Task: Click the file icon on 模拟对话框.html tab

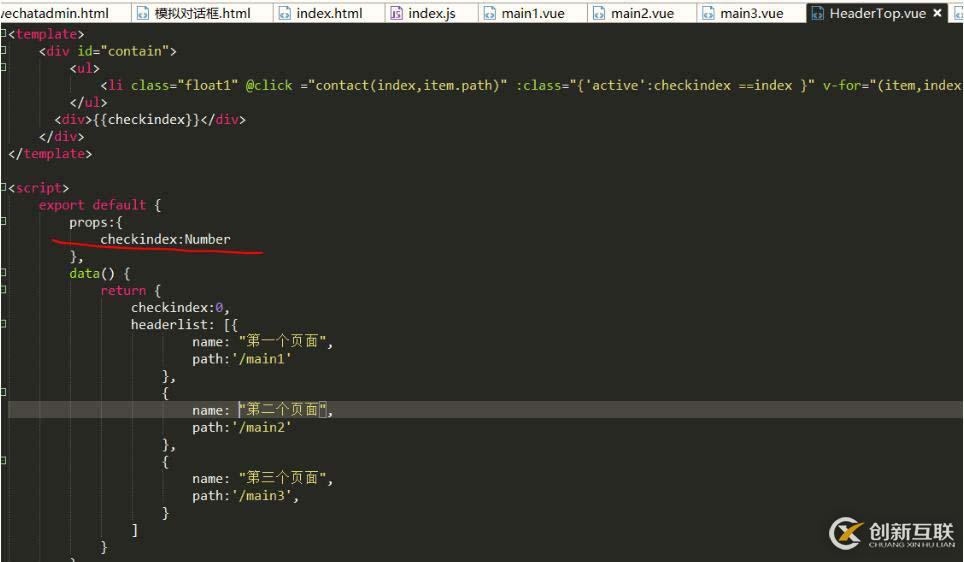Action: click(142, 14)
